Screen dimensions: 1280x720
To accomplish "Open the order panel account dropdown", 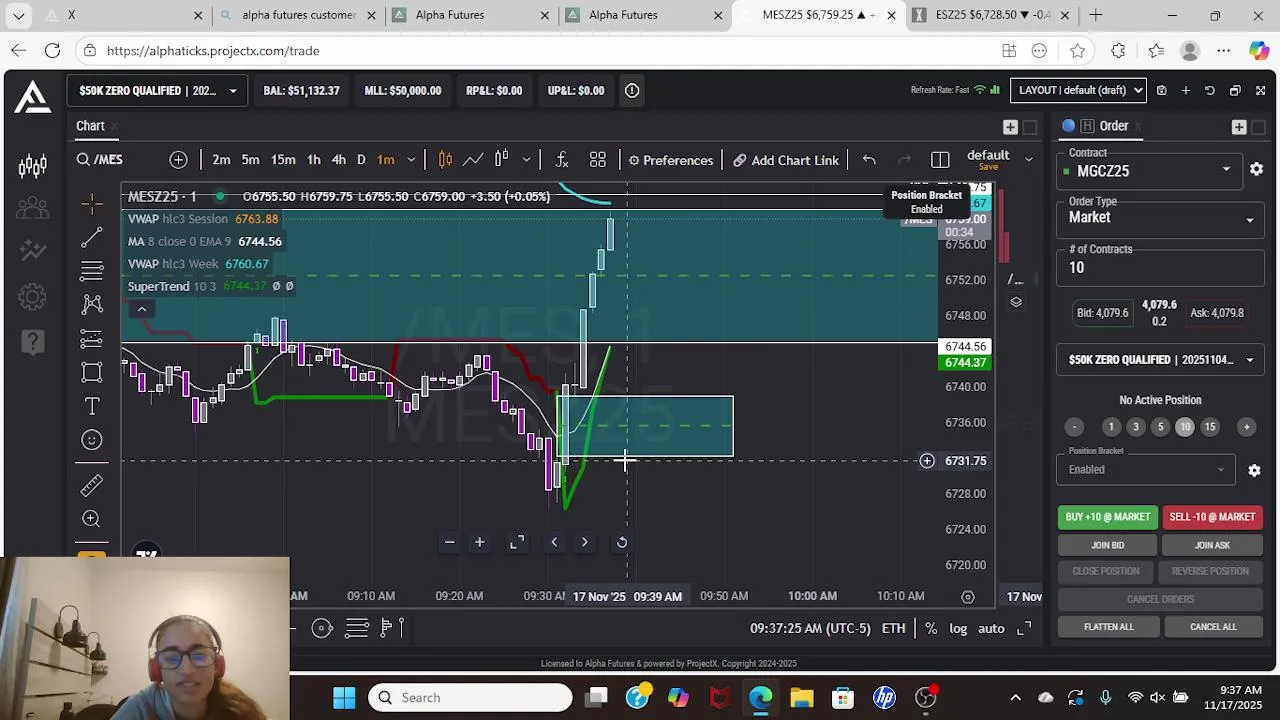I will click(1160, 360).
